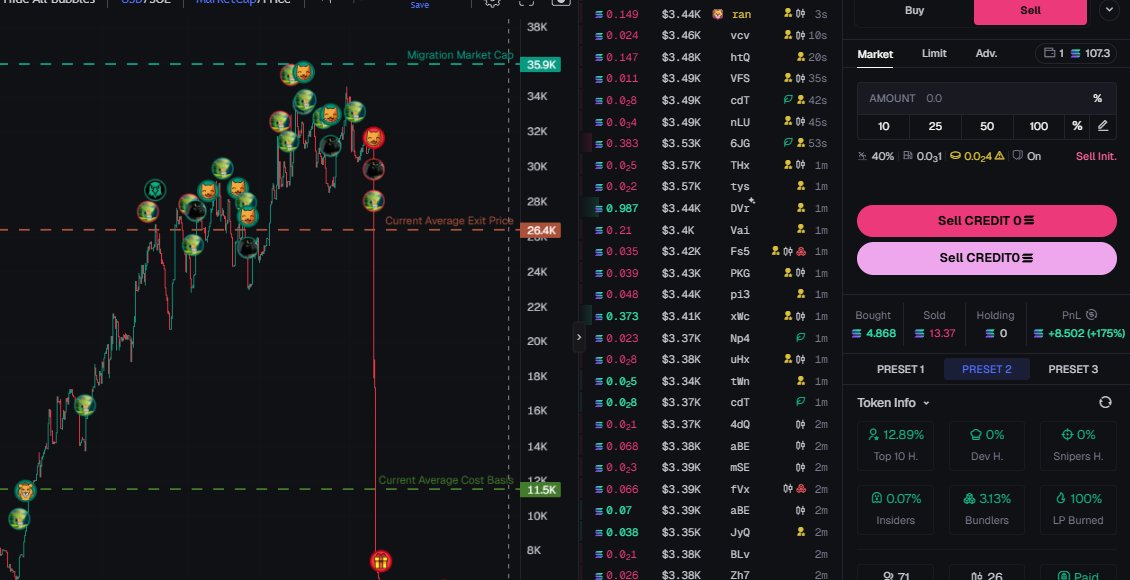Screen dimensions: 1130x580
Task: Click the 26.4K average exit price label
Action: (541, 231)
